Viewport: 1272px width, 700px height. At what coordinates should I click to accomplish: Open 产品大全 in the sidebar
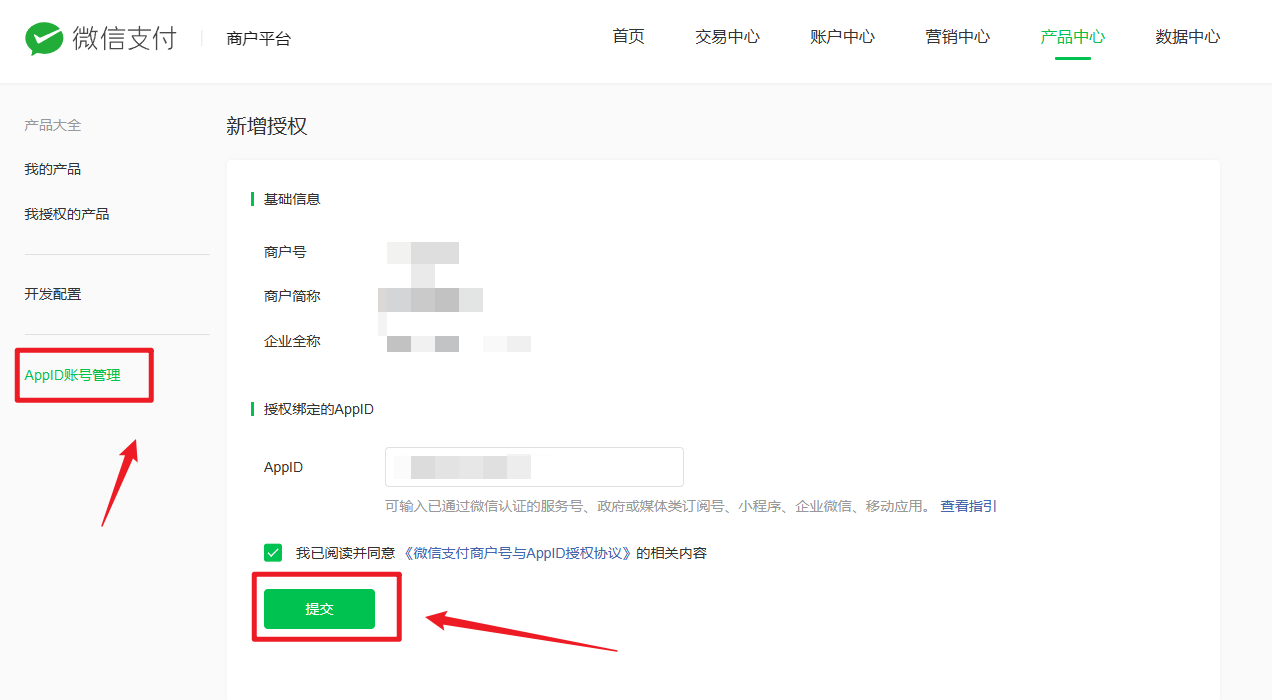click(x=53, y=125)
